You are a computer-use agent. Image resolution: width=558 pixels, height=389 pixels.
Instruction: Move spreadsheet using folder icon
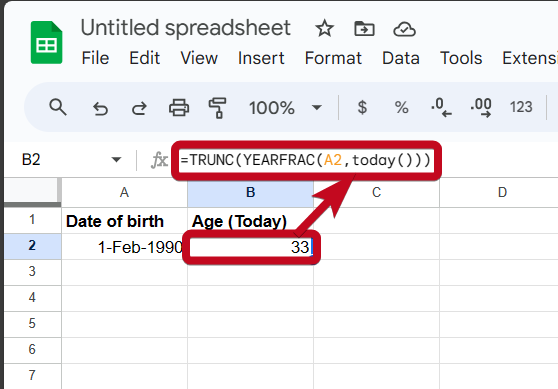coord(364,28)
